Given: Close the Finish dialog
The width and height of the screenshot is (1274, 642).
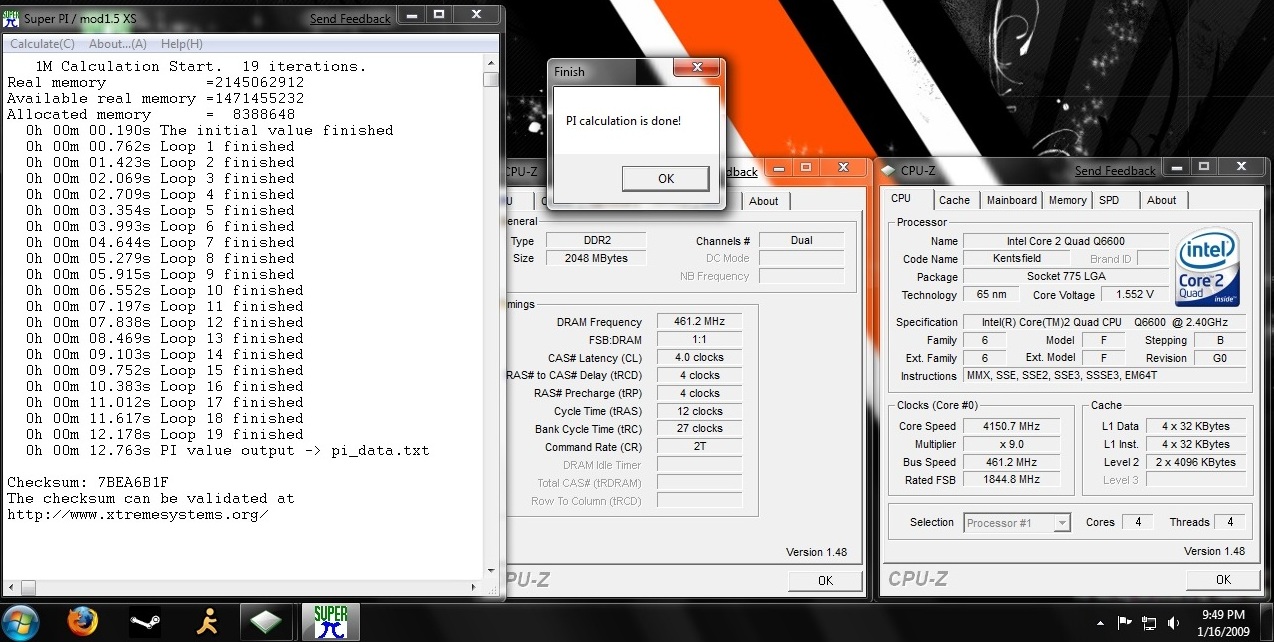Looking at the screenshot, I should point(695,67).
